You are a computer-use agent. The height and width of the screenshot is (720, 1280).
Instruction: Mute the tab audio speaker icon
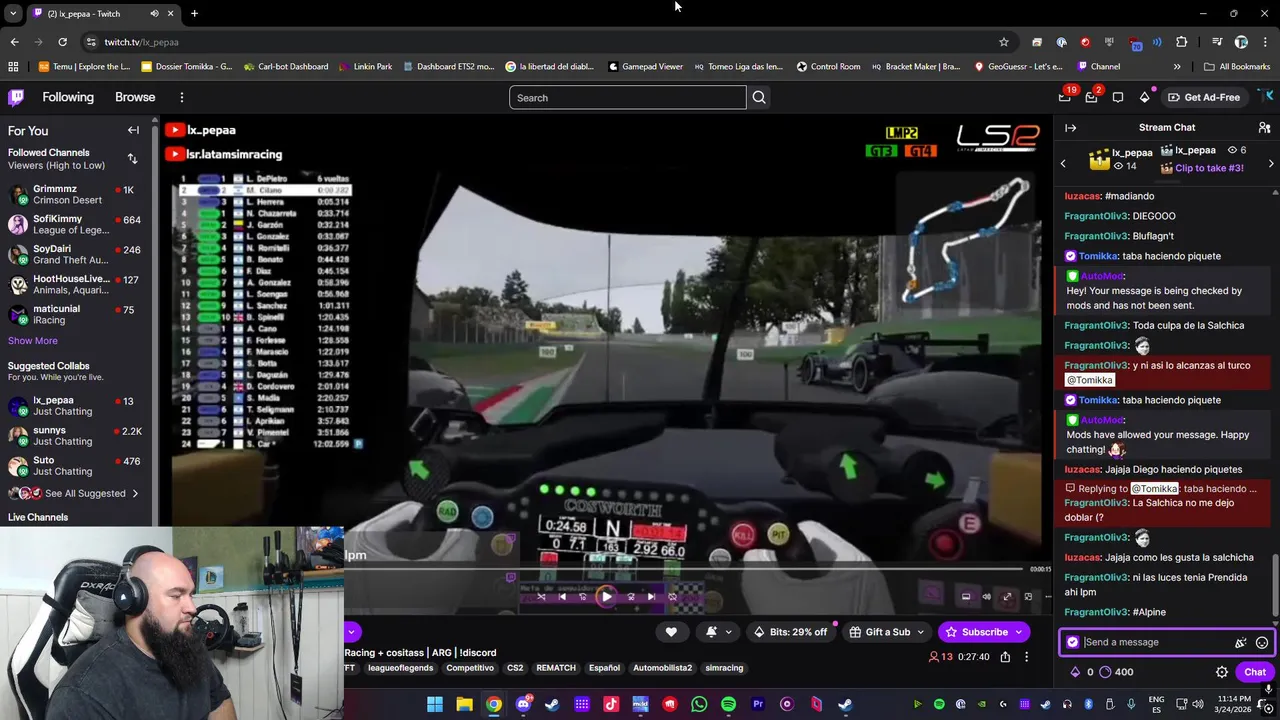coord(154,14)
